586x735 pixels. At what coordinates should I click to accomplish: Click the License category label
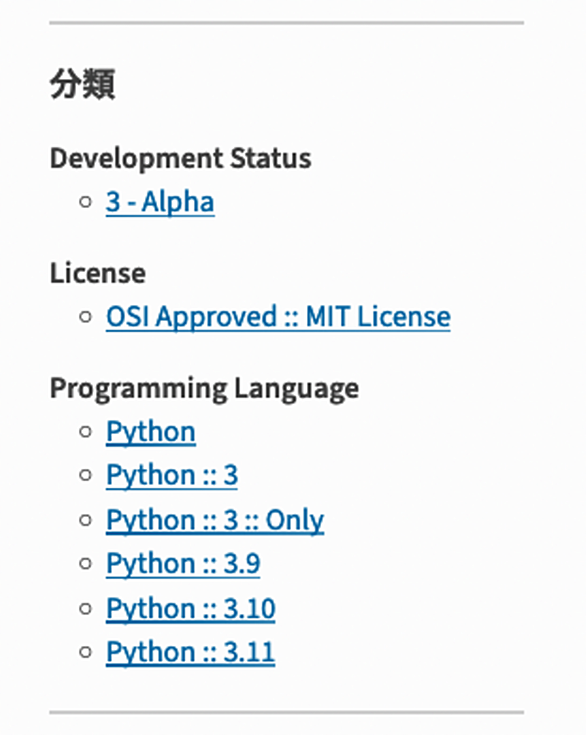[98, 273]
